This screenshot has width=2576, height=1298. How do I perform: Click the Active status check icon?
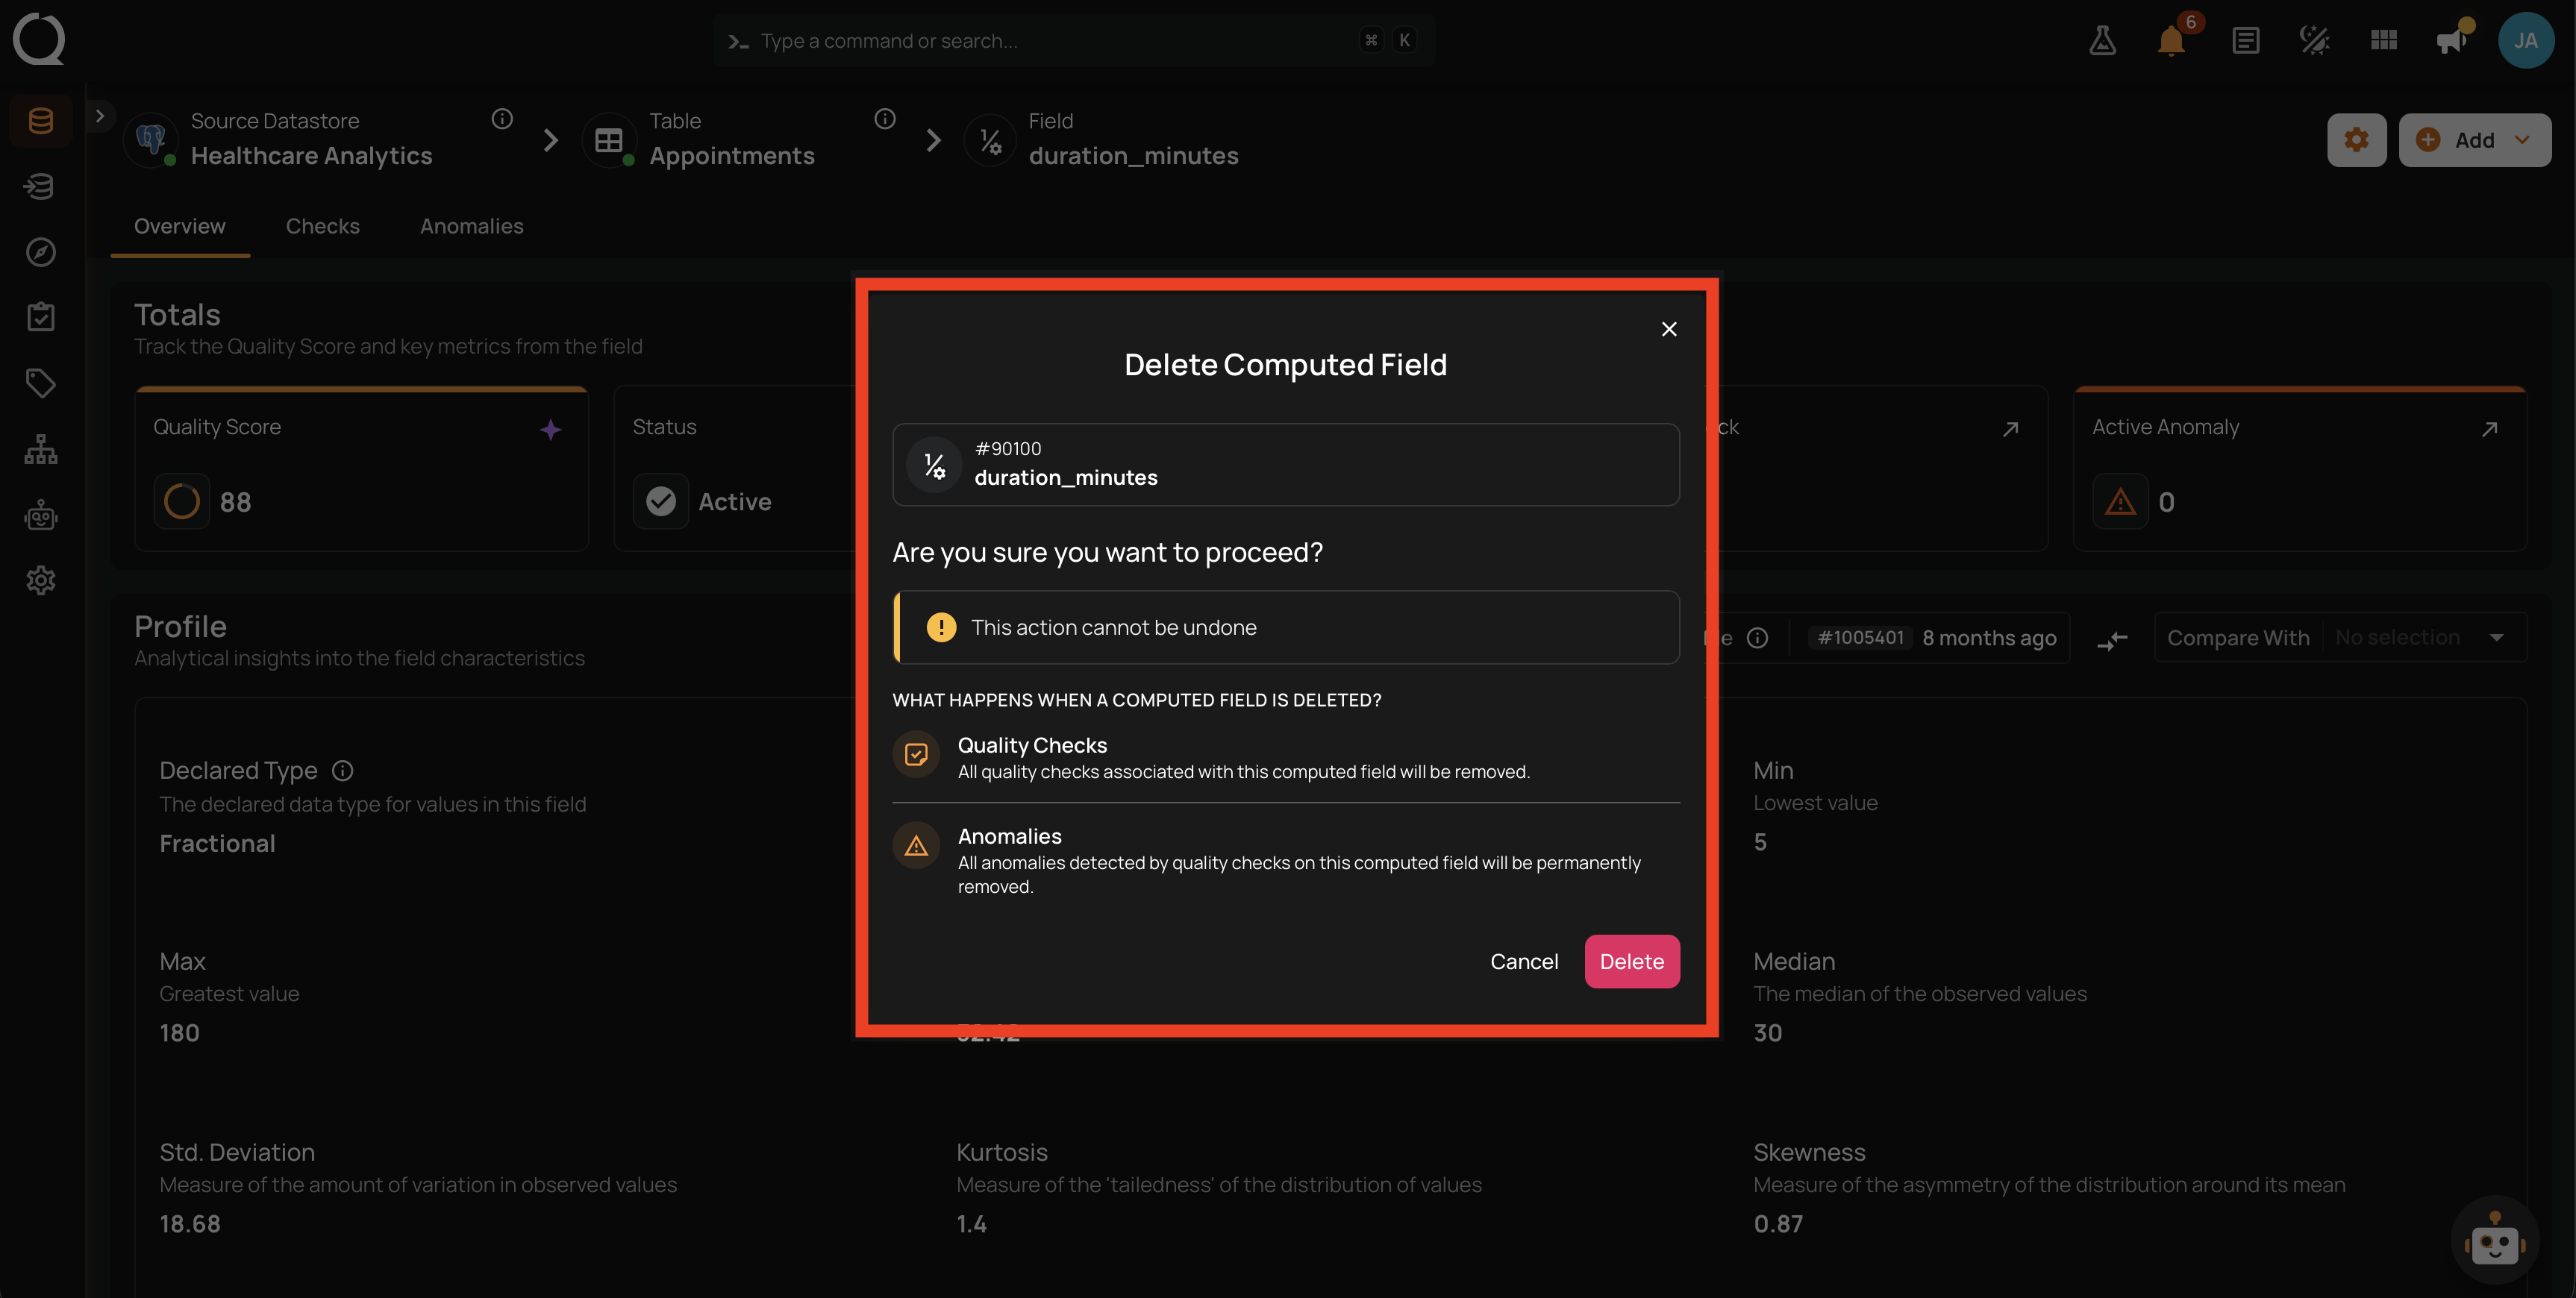click(661, 501)
